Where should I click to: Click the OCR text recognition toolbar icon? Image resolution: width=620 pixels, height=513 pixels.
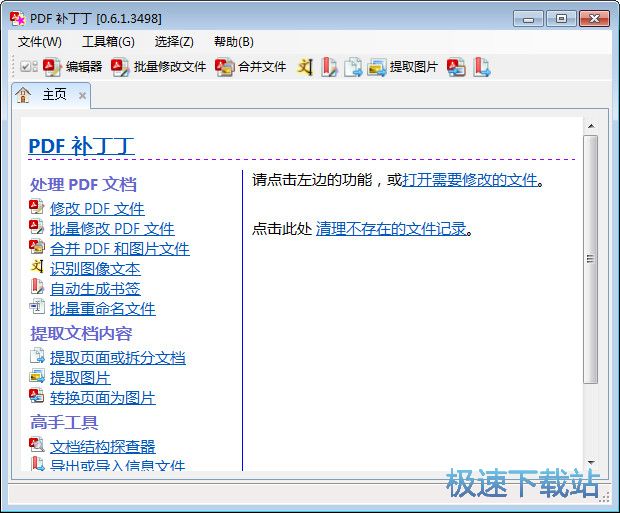305,67
